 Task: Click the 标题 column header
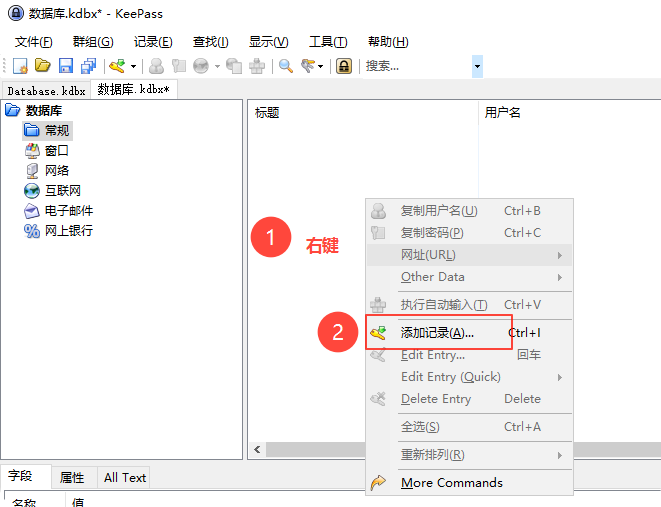[x=363, y=113]
